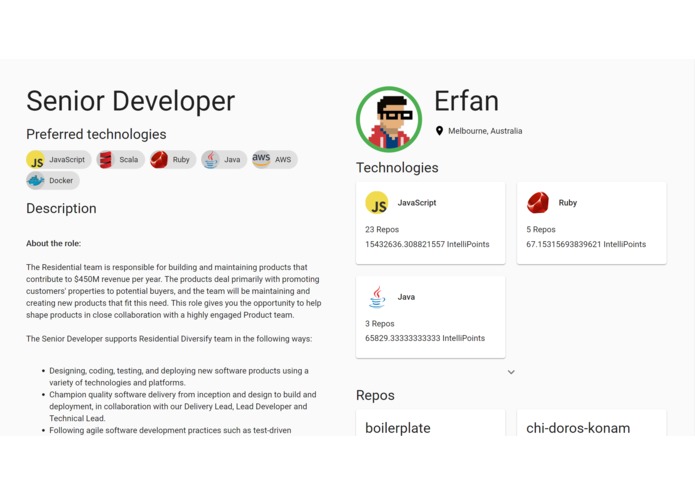The width and height of the screenshot is (695, 494).
Task: Click the JavaScript chip icon in Preferred technologies
Action: pos(35,159)
